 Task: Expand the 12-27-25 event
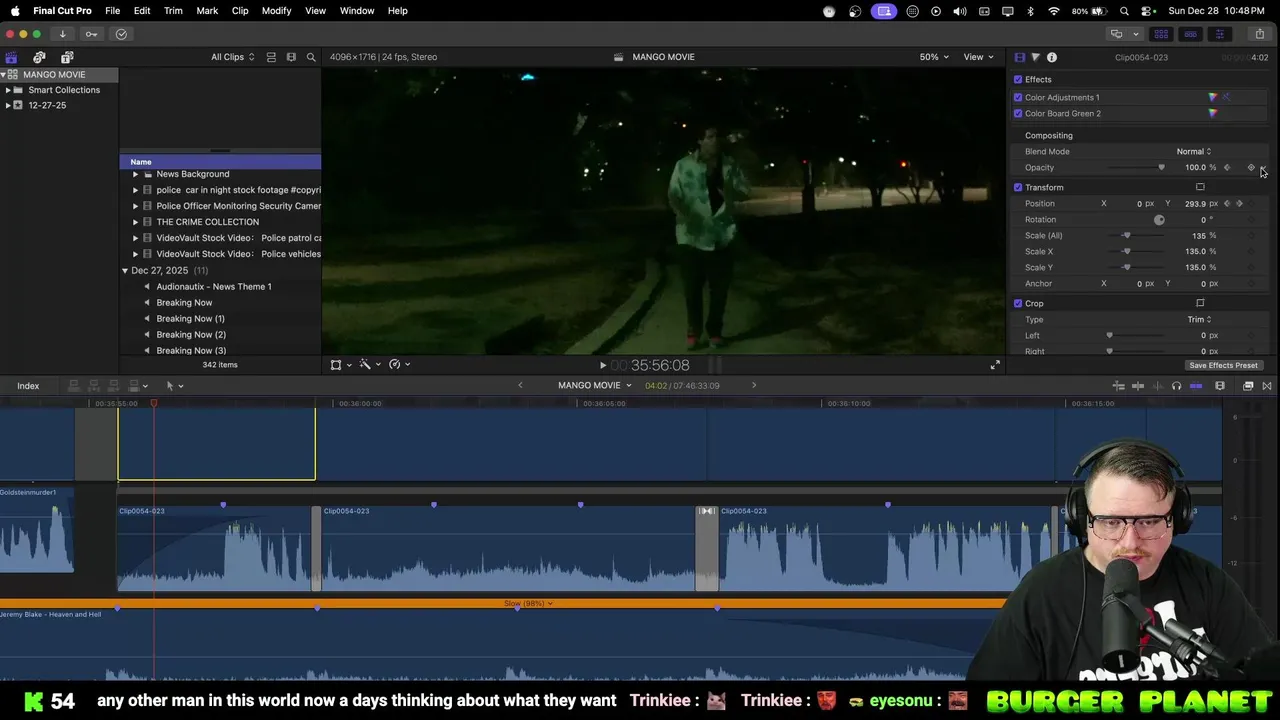click(8, 105)
